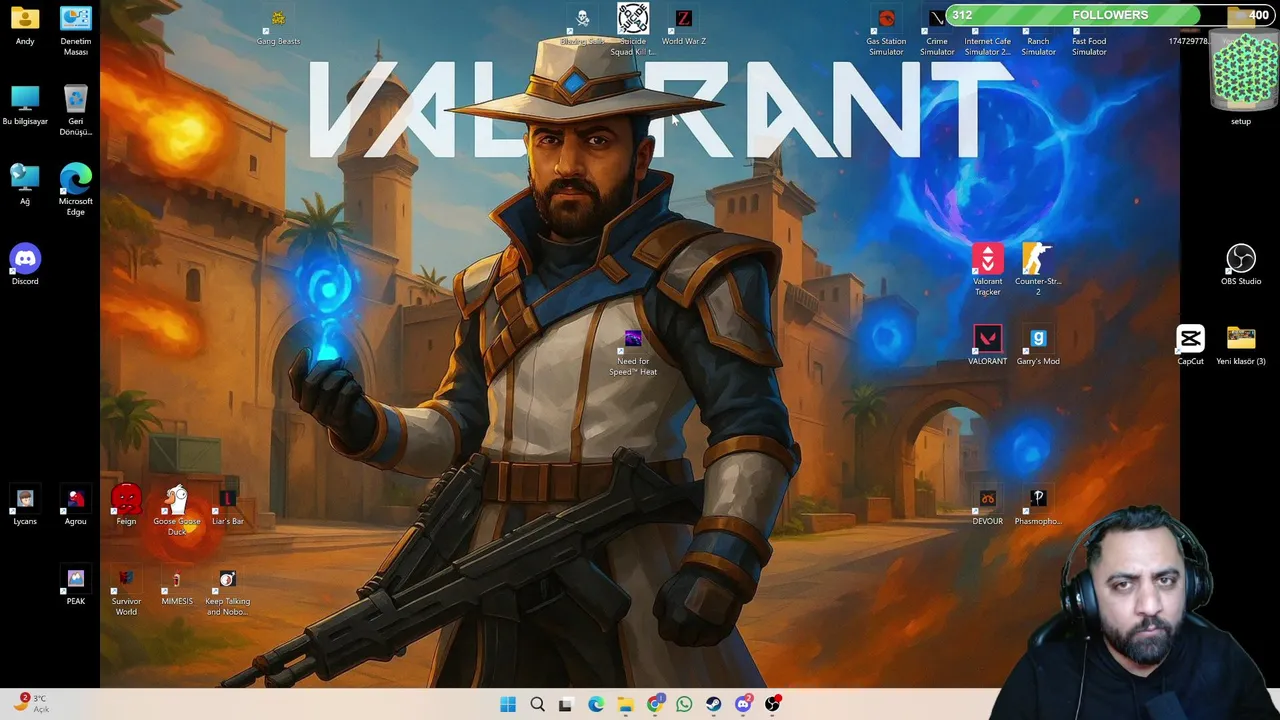This screenshot has width=1280, height=720.
Task: Select the Gas Station Simulator shortcut
Action: 886,32
